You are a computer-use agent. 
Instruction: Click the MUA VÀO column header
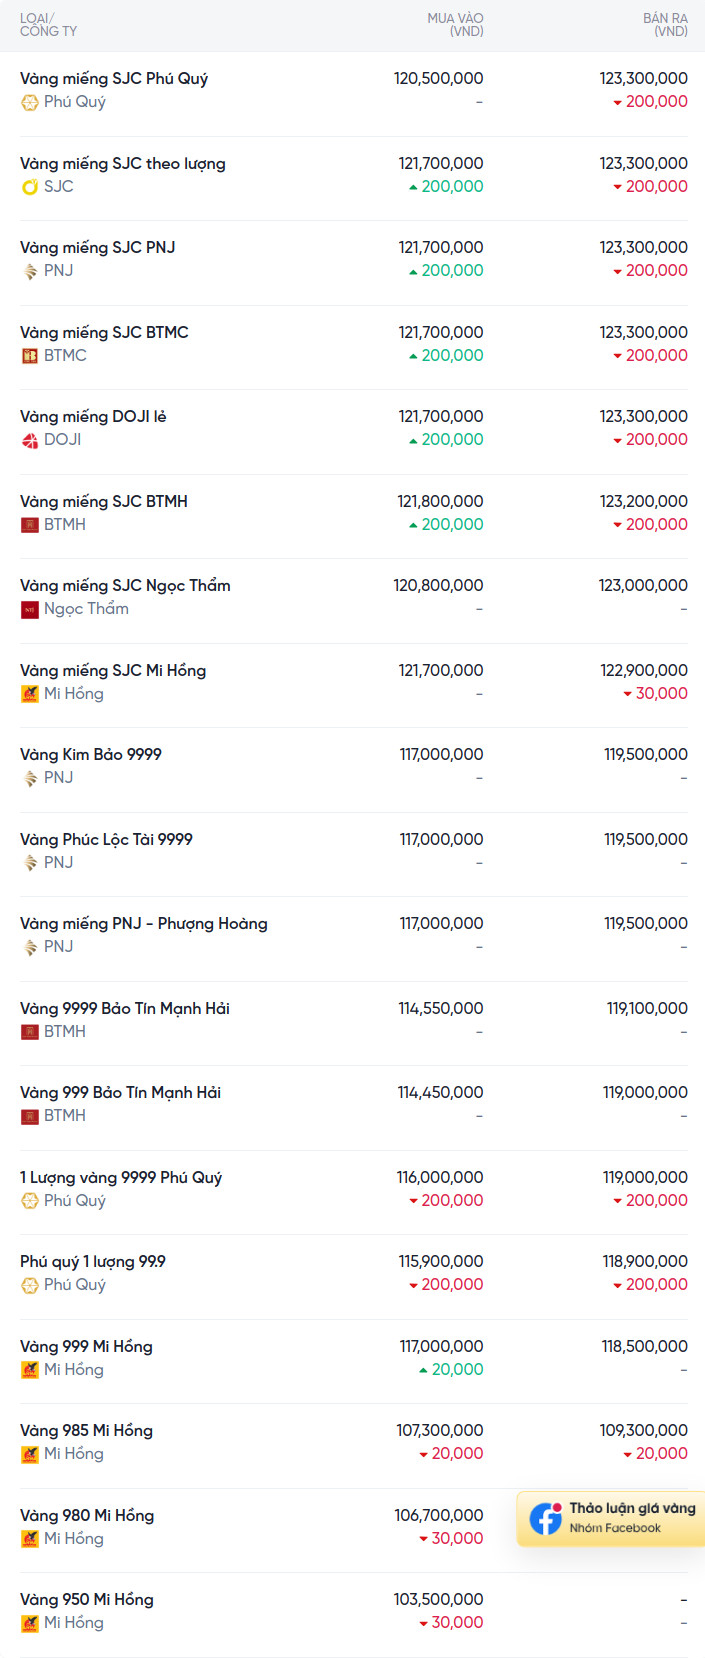(x=455, y=25)
